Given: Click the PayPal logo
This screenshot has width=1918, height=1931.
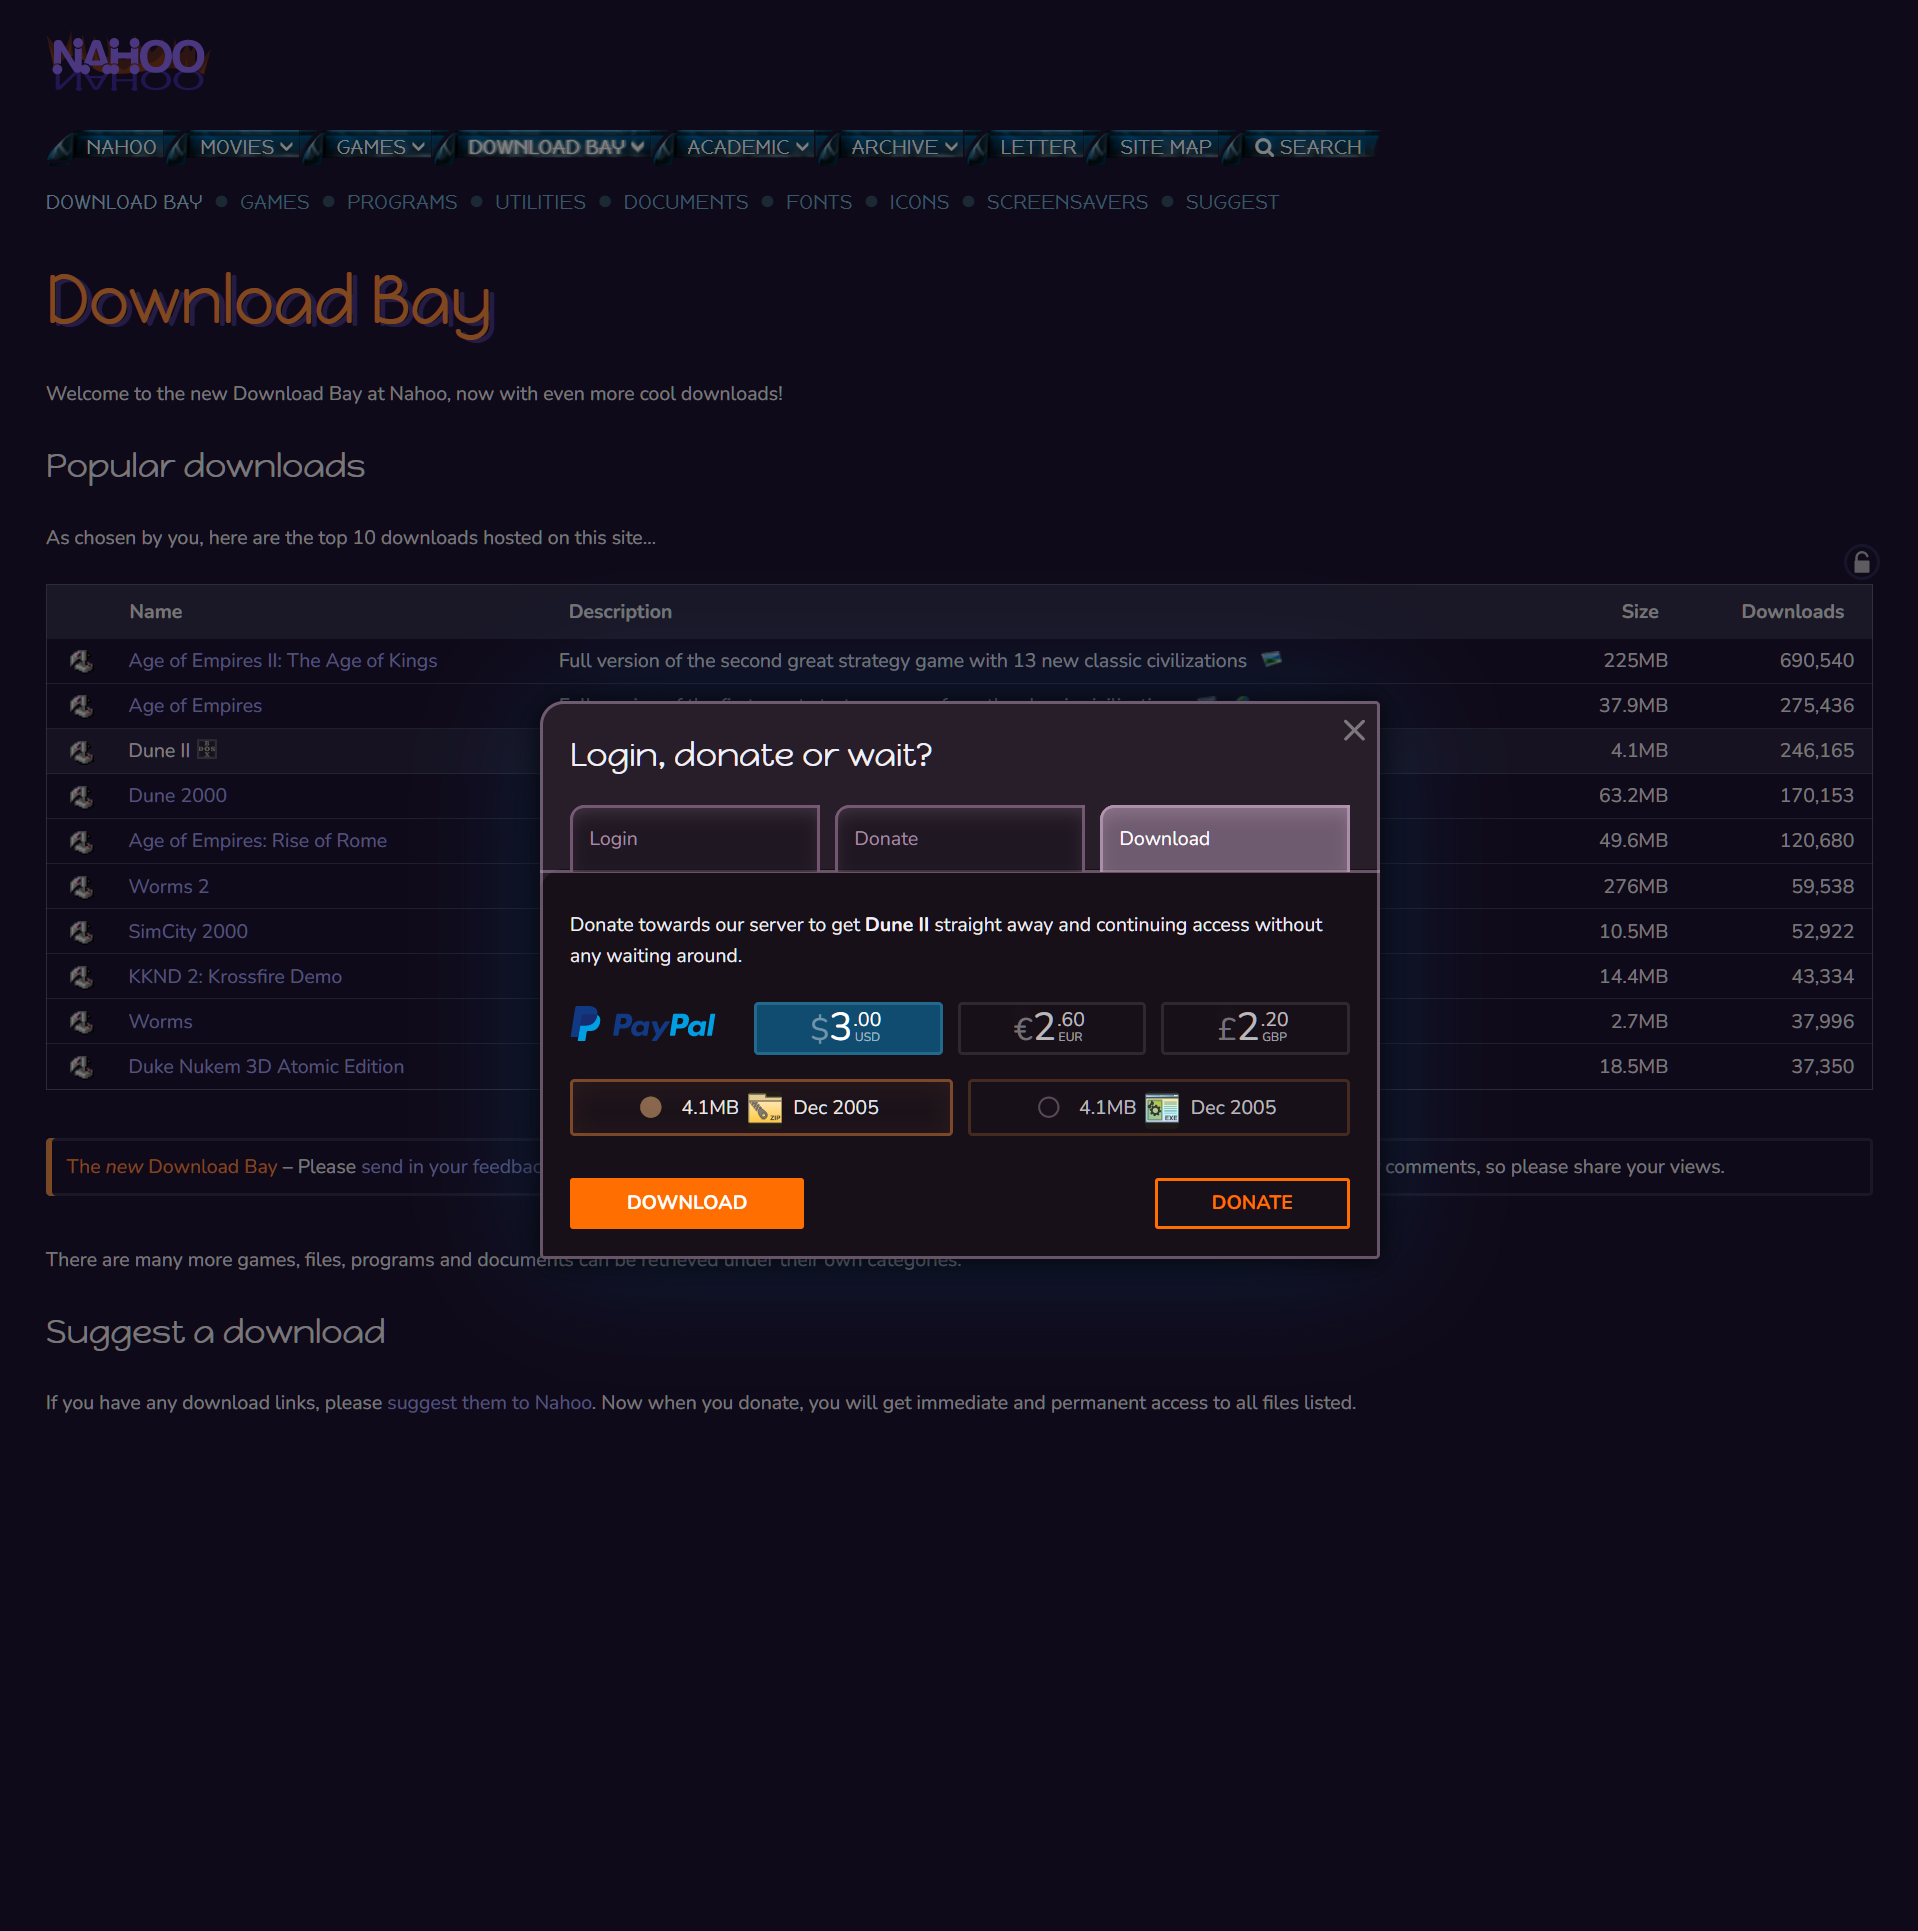Looking at the screenshot, I should (643, 1026).
